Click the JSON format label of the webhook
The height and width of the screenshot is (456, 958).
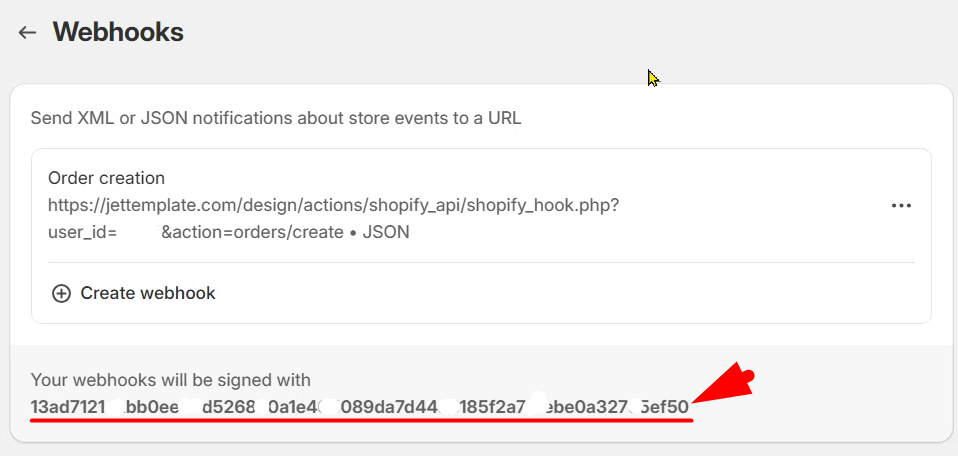386,232
